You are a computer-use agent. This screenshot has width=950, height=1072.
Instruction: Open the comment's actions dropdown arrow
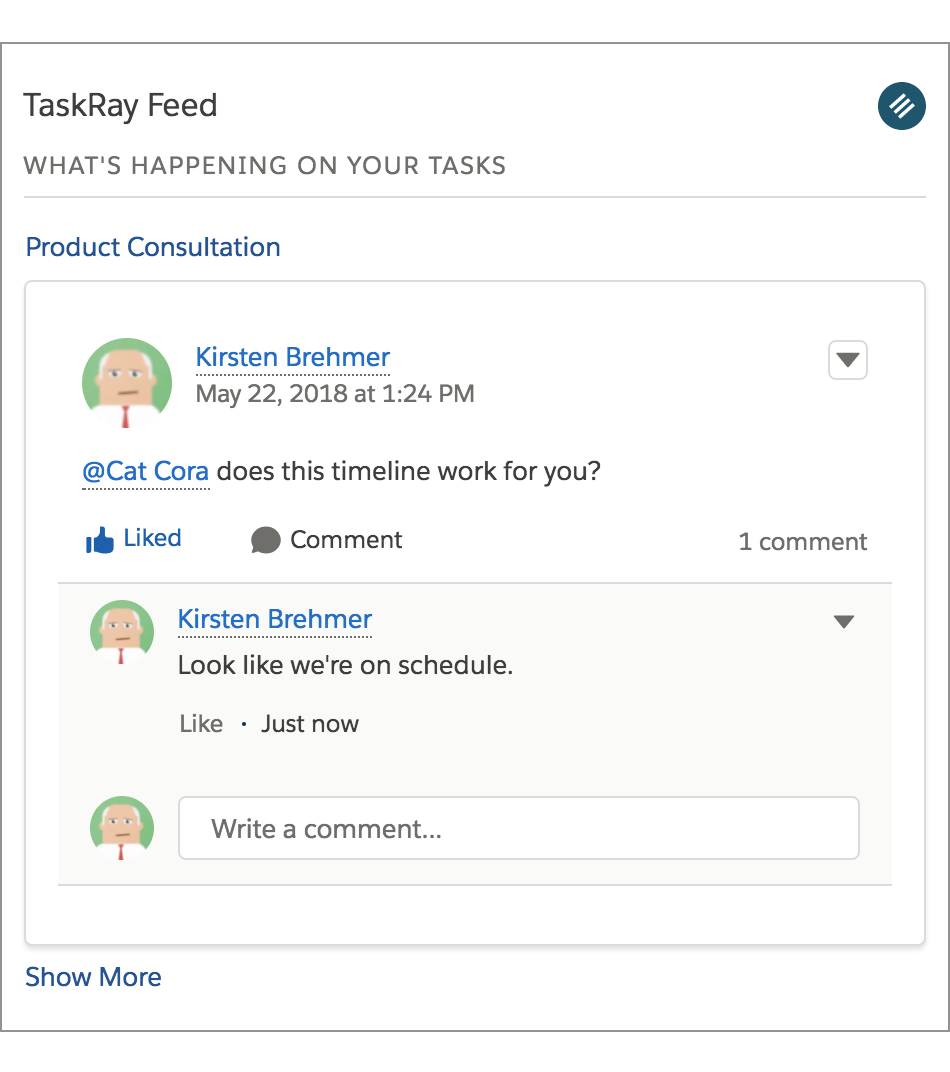point(843,620)
